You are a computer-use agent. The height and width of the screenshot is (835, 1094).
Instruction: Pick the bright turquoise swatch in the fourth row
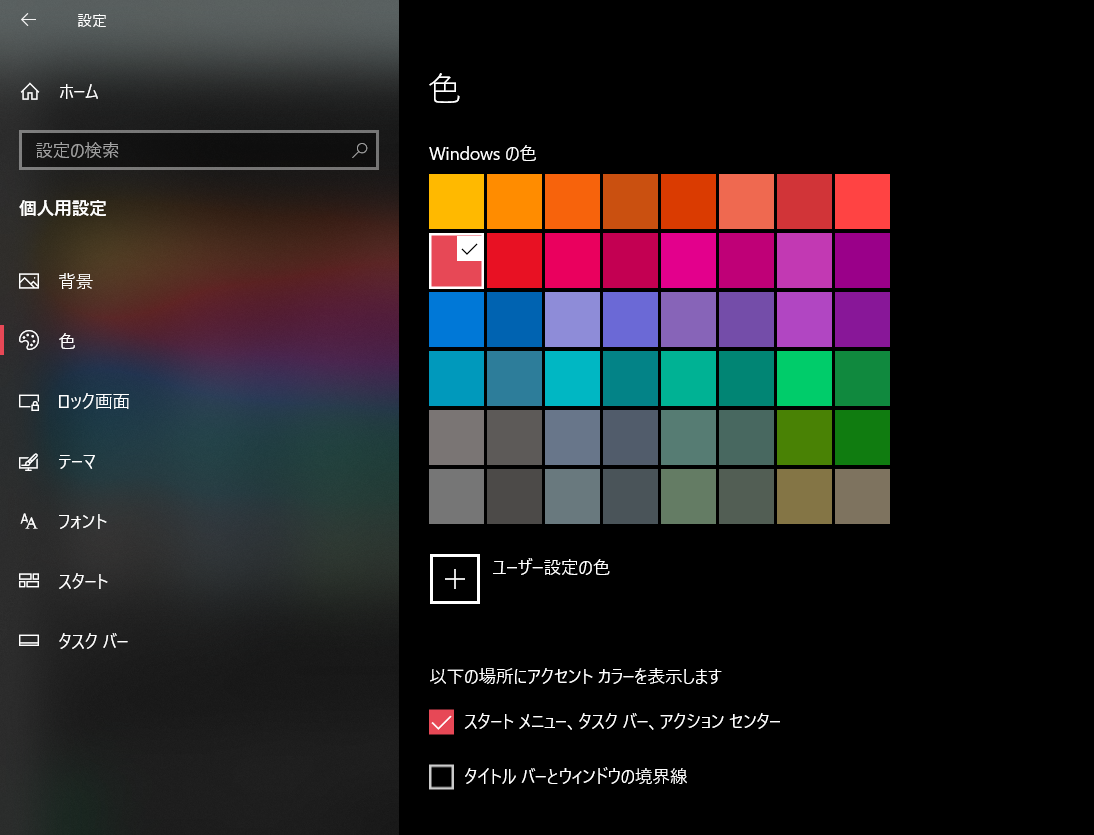pos(572,378)
